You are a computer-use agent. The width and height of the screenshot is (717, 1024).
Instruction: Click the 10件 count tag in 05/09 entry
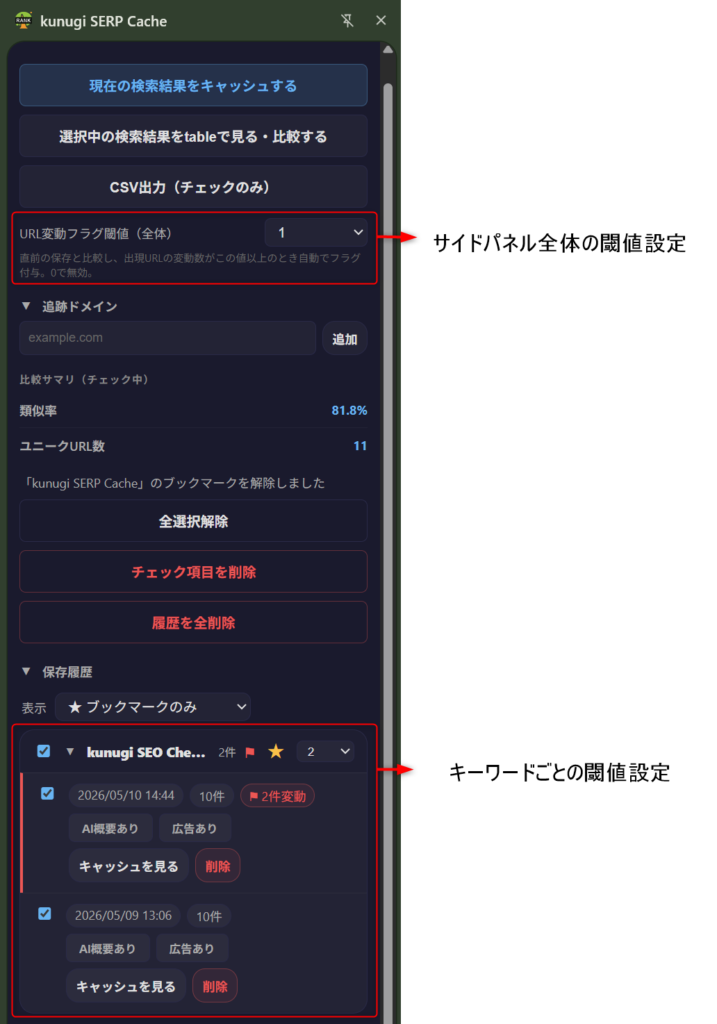(209, 916)
